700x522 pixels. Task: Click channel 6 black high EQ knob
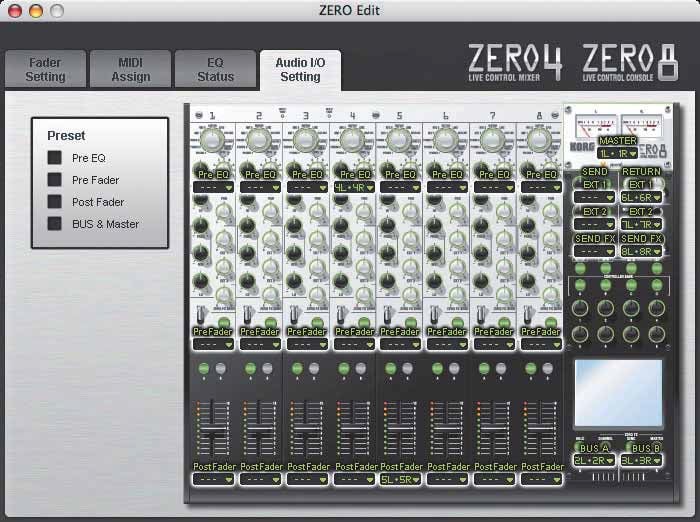click(x=434, y=200)
